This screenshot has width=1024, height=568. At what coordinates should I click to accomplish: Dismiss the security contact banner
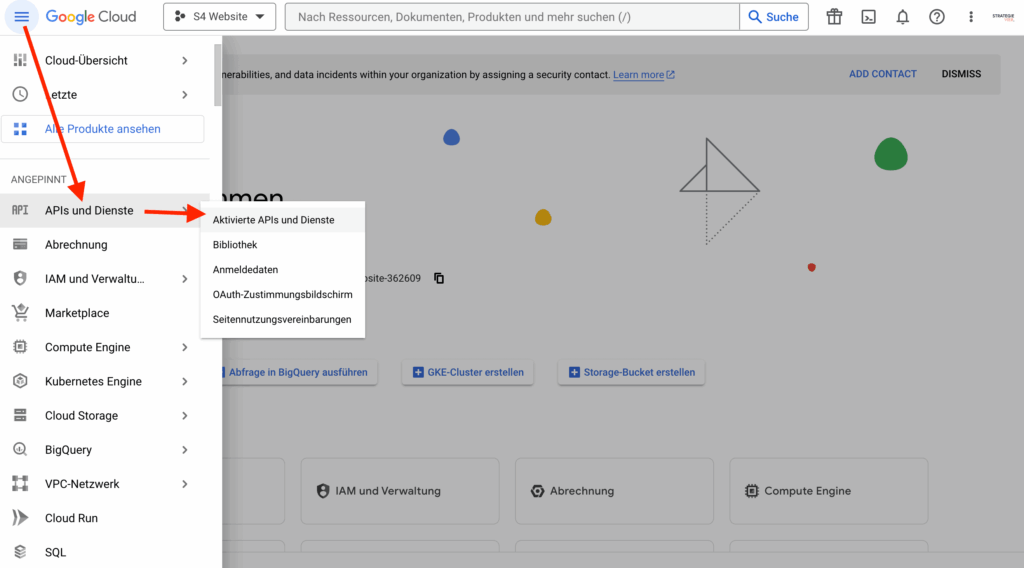(x=961, y=74)
